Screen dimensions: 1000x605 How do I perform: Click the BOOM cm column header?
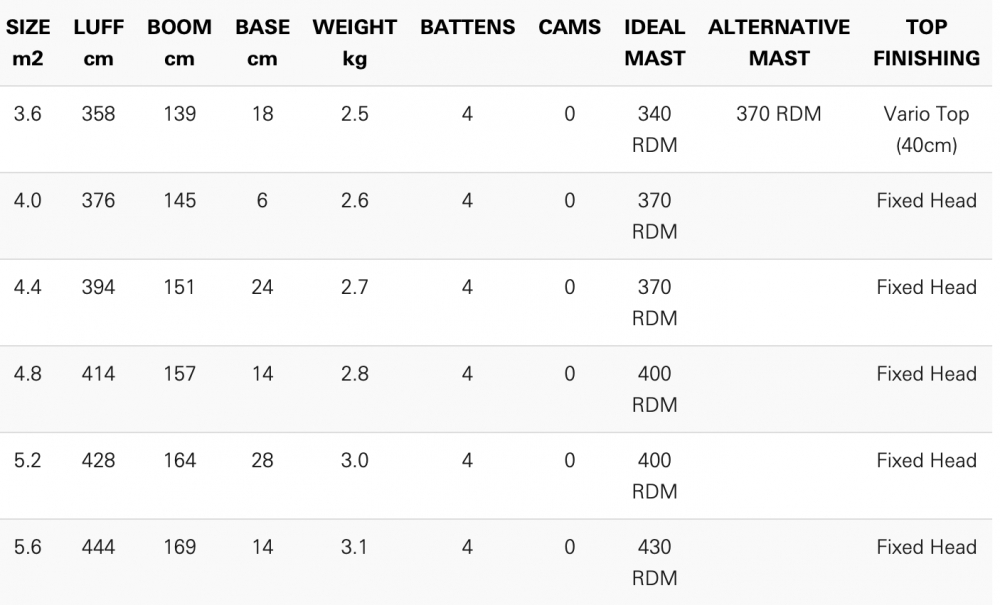click(x=179, y=43)
